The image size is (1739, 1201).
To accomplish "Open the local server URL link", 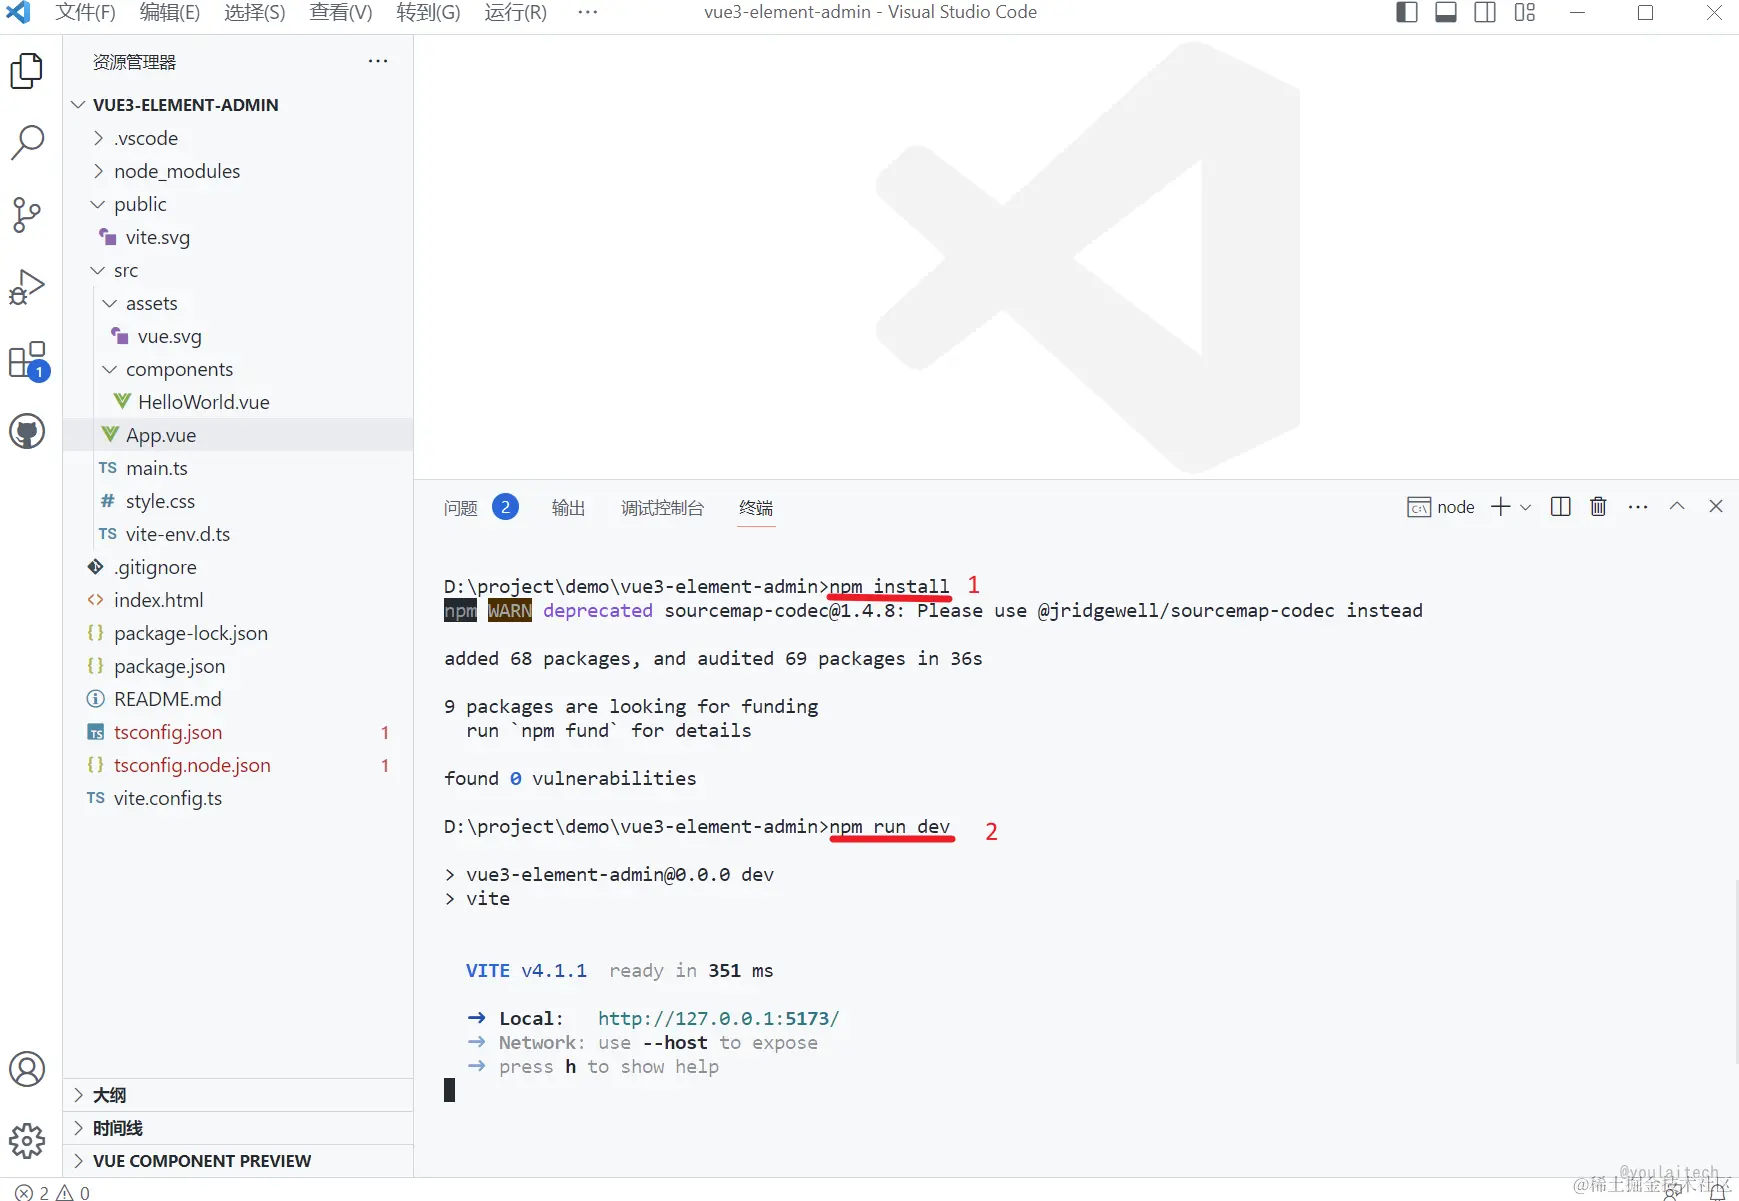I will pyautogui.click(x=718, y=1018).
